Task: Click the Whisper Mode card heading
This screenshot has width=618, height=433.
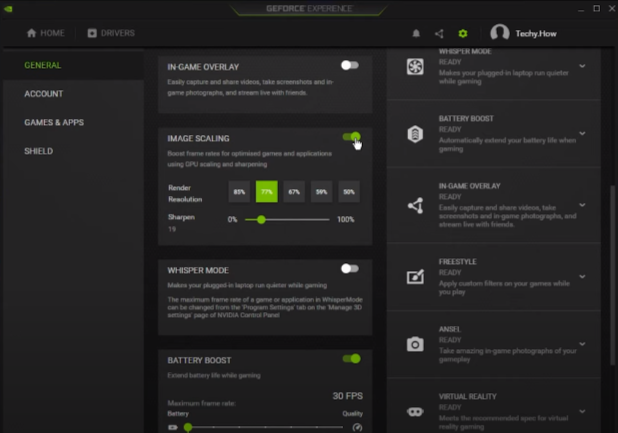Action: pyautogui.click(x=198, y=270)
